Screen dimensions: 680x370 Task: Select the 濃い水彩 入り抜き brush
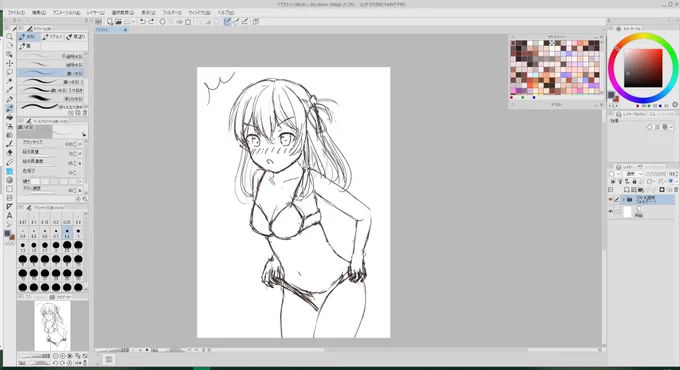[x=51, y=90]
